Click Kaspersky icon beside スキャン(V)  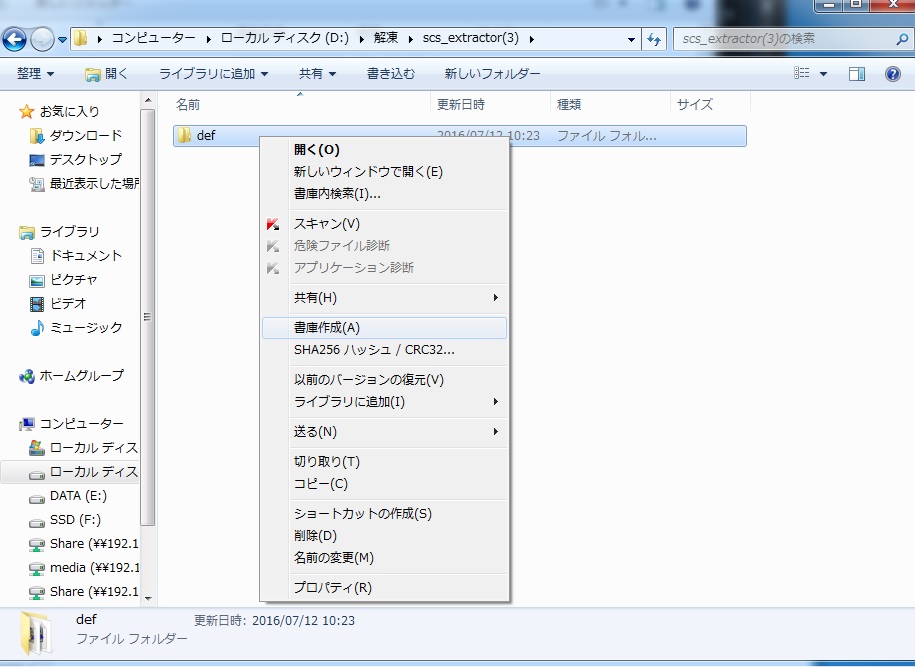tap(273, 224)
